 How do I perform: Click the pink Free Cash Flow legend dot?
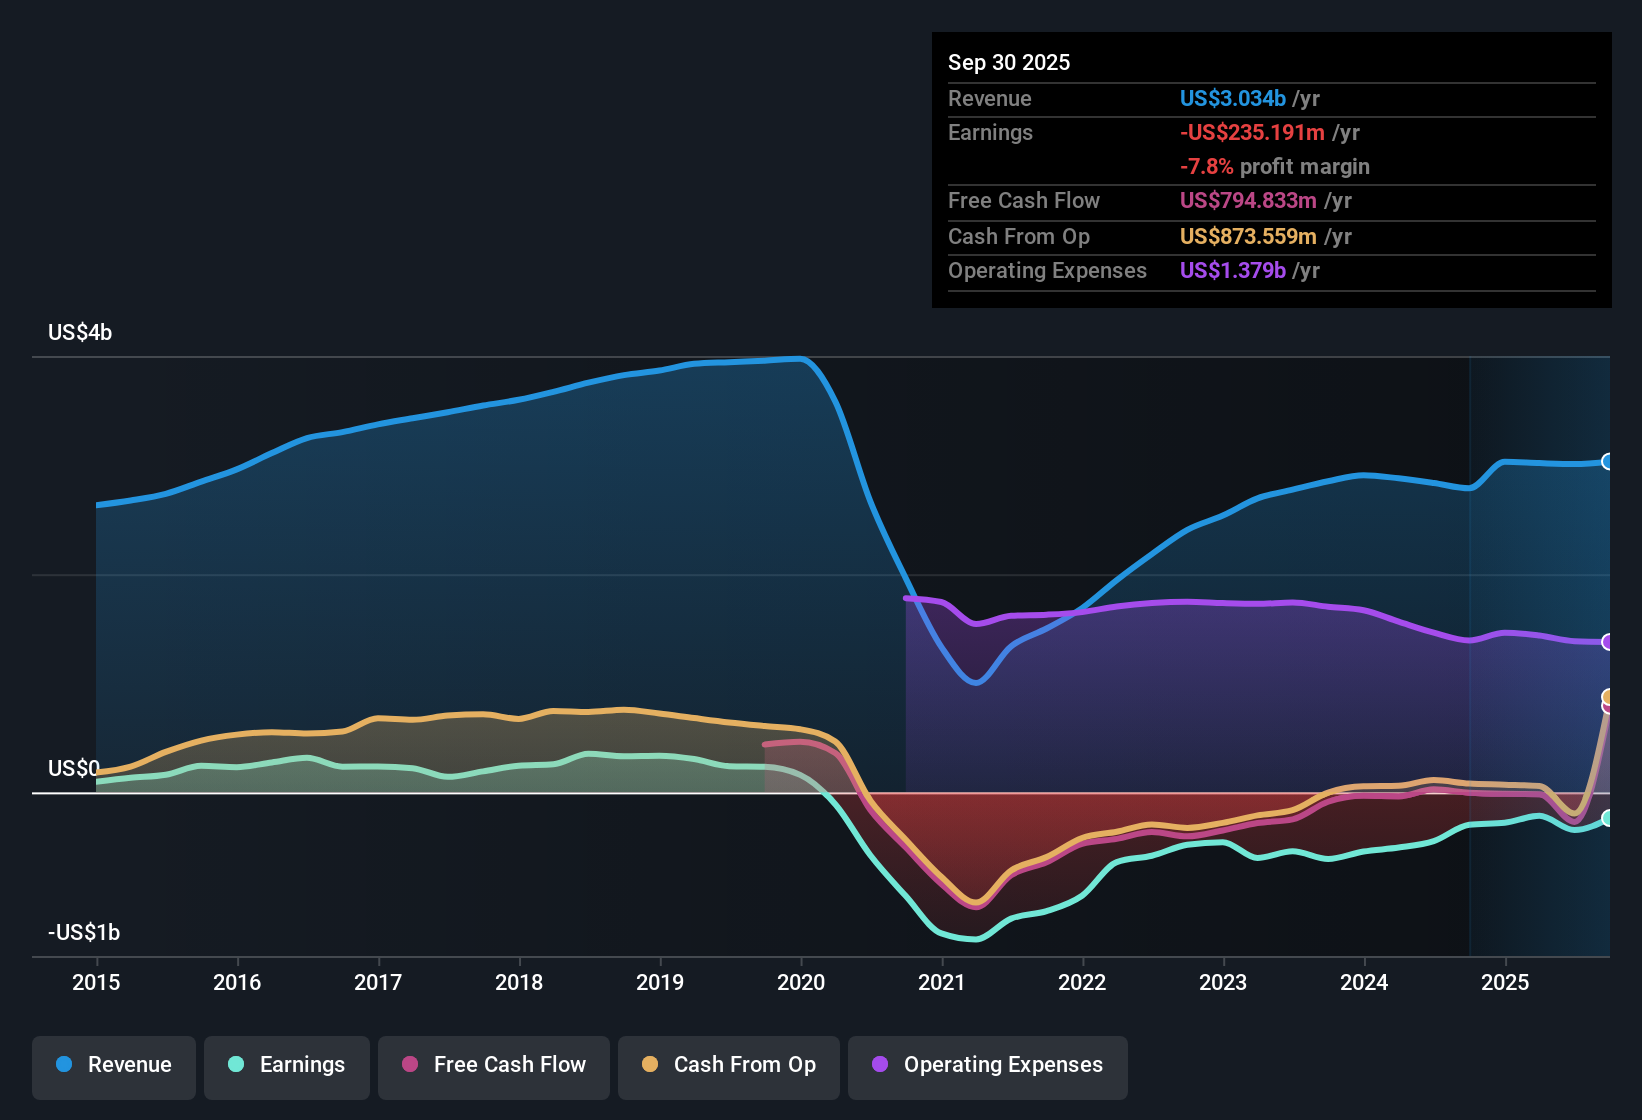click(x=409, y=1065)
